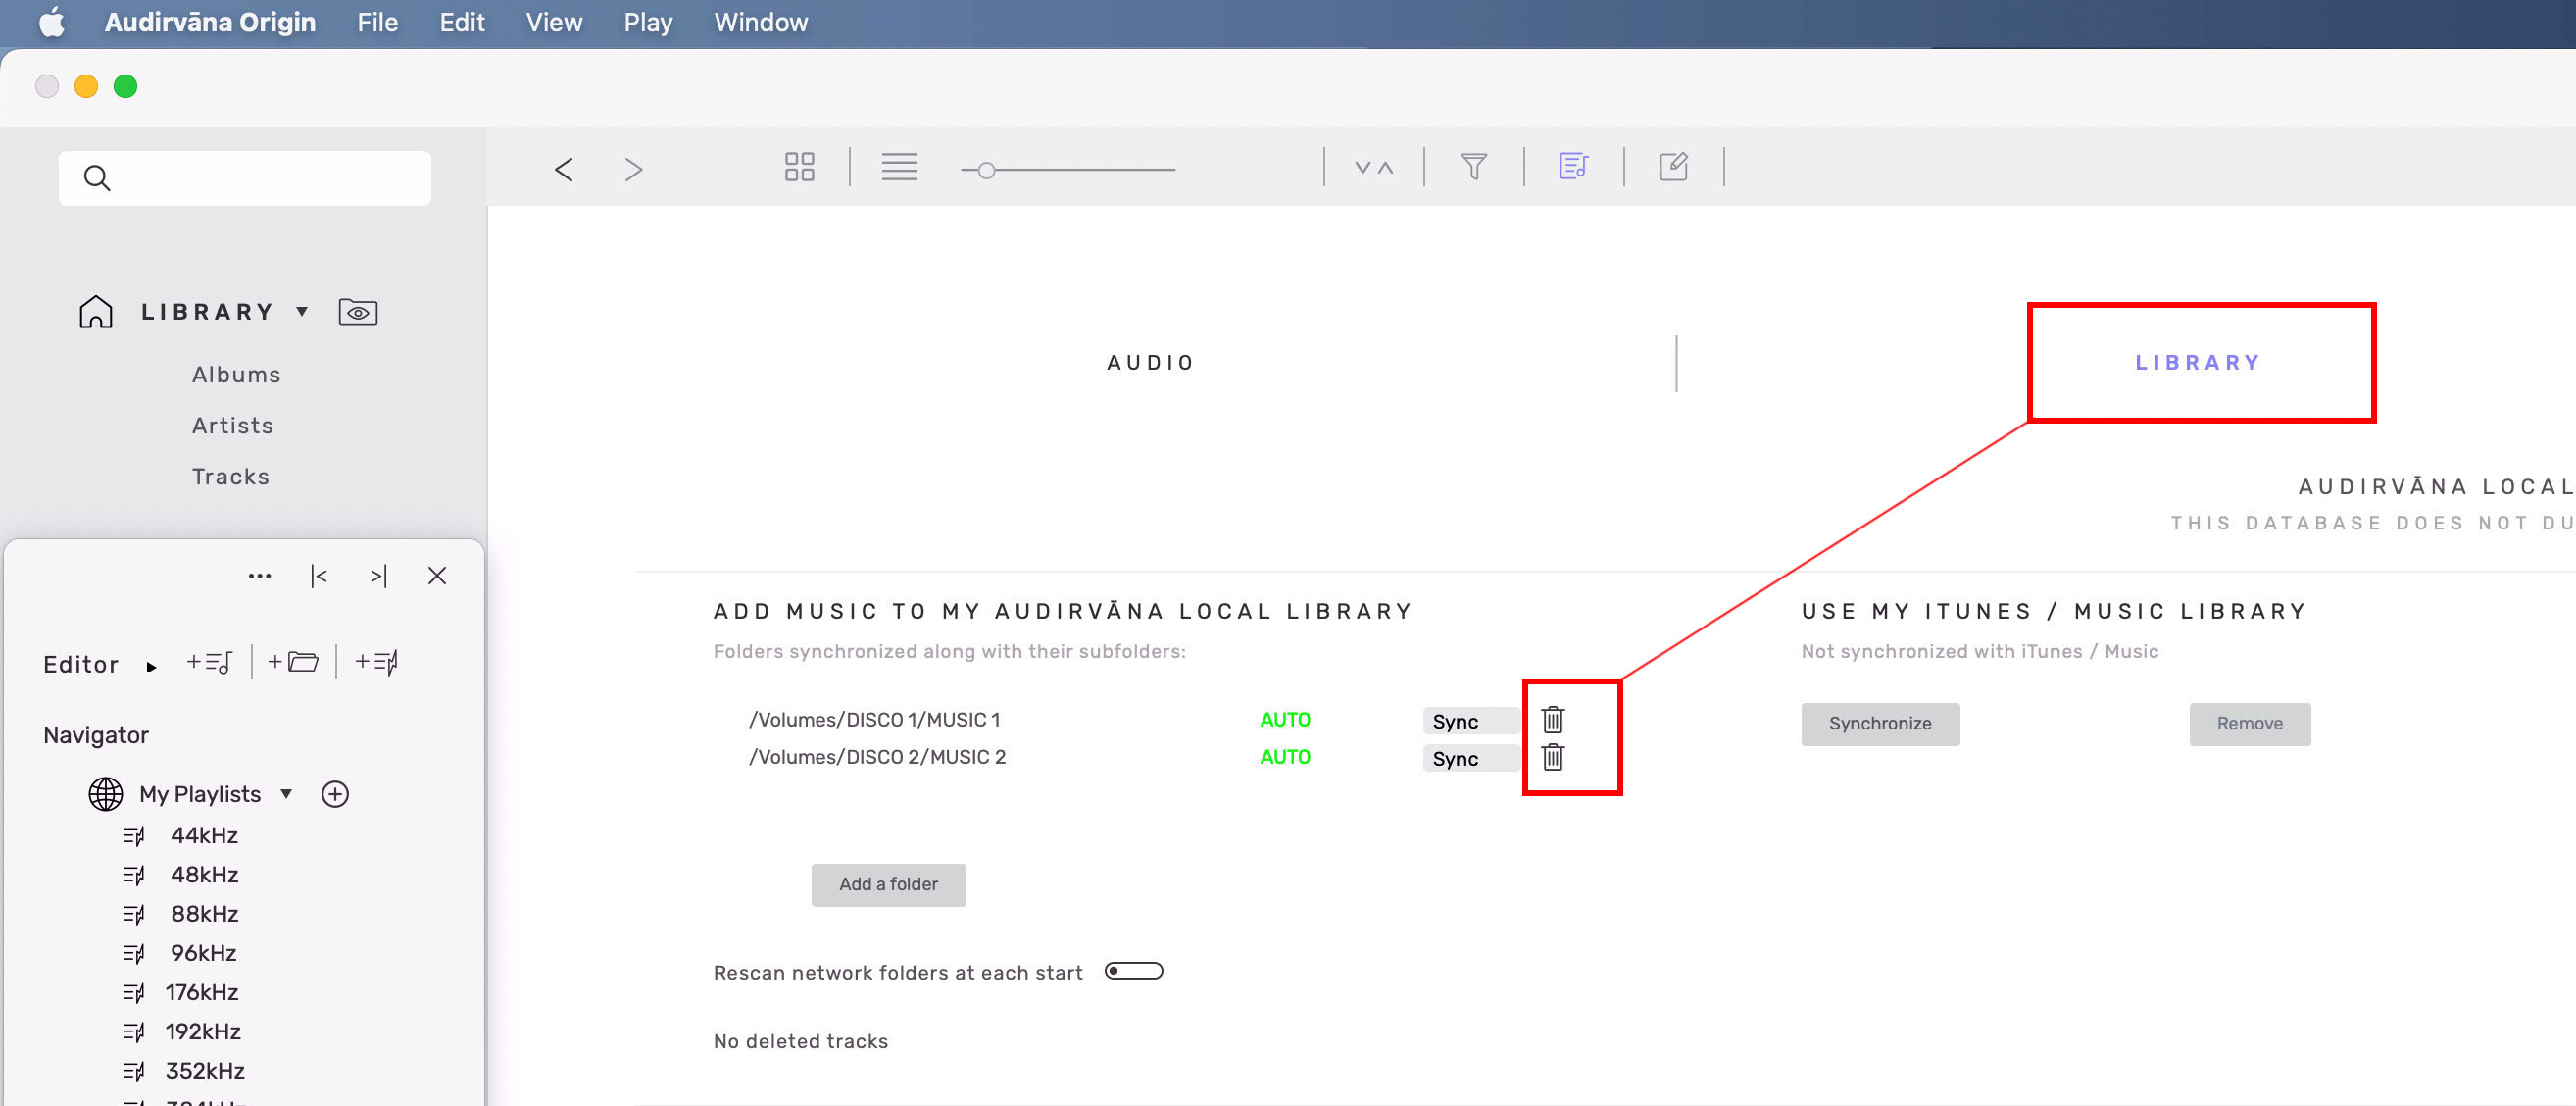Viewport: 2576px width, 1106px height.
Task: Select the 44kHz playlist
Action: pos(204,835)
